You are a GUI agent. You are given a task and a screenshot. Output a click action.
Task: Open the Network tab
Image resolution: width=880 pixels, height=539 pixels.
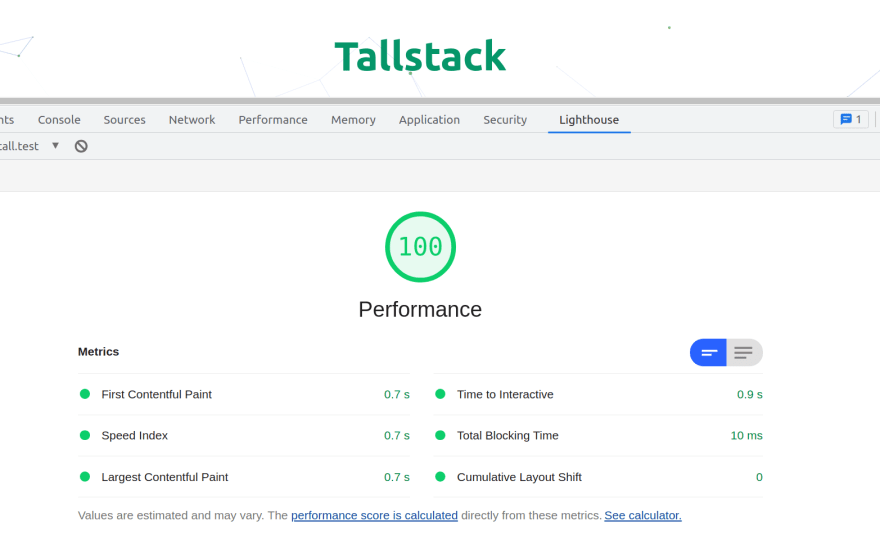coord(192,120)
